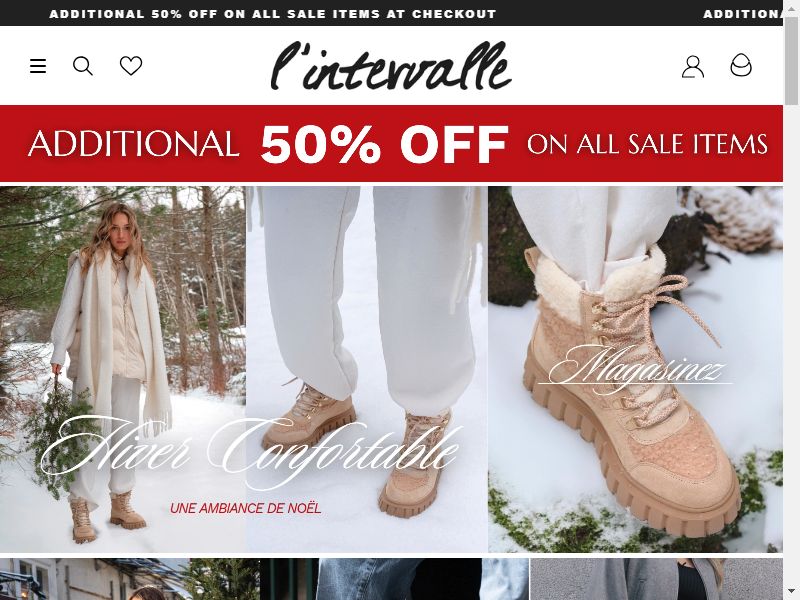Click the white sweatpants with boots image

[x=367, y=369]
